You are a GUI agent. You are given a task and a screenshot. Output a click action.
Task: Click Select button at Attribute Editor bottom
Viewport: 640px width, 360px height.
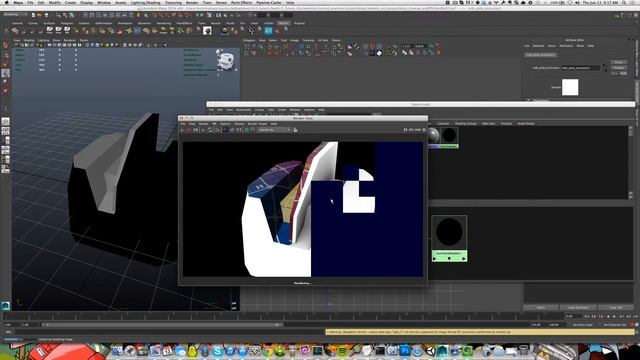[x=541, y=307]
